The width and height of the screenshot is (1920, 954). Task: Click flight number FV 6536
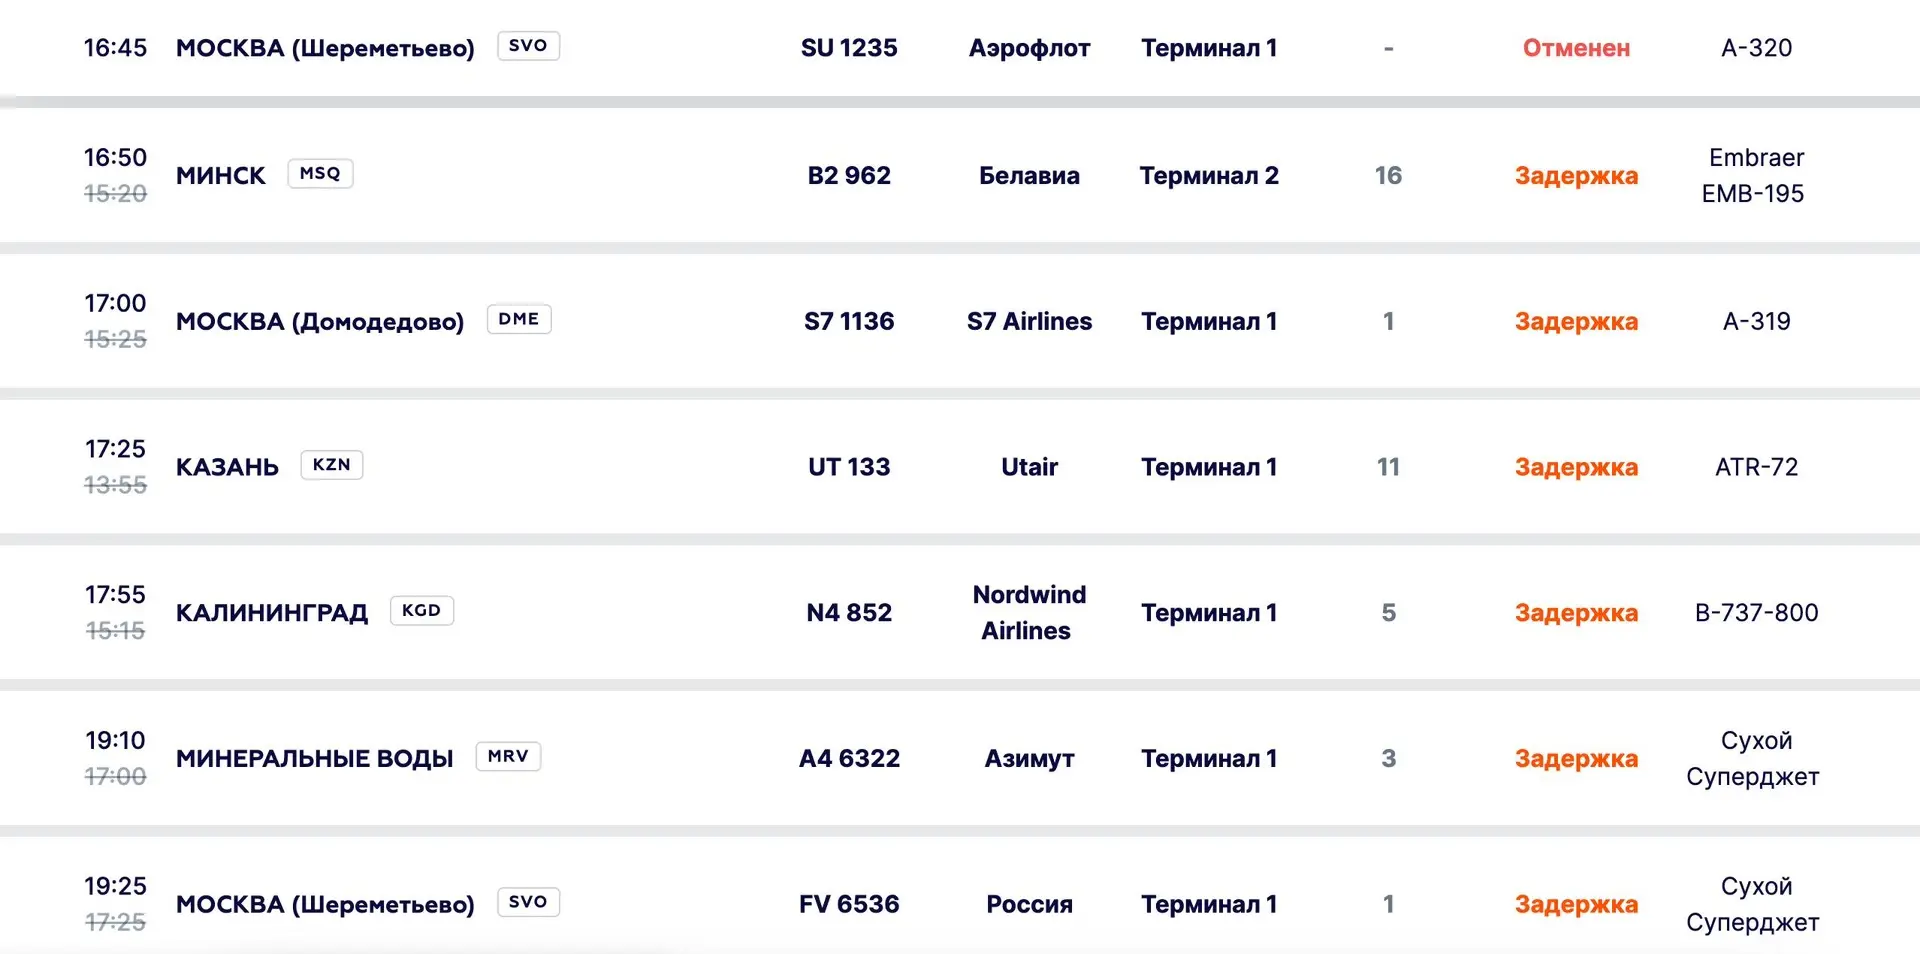click(849, 904)
